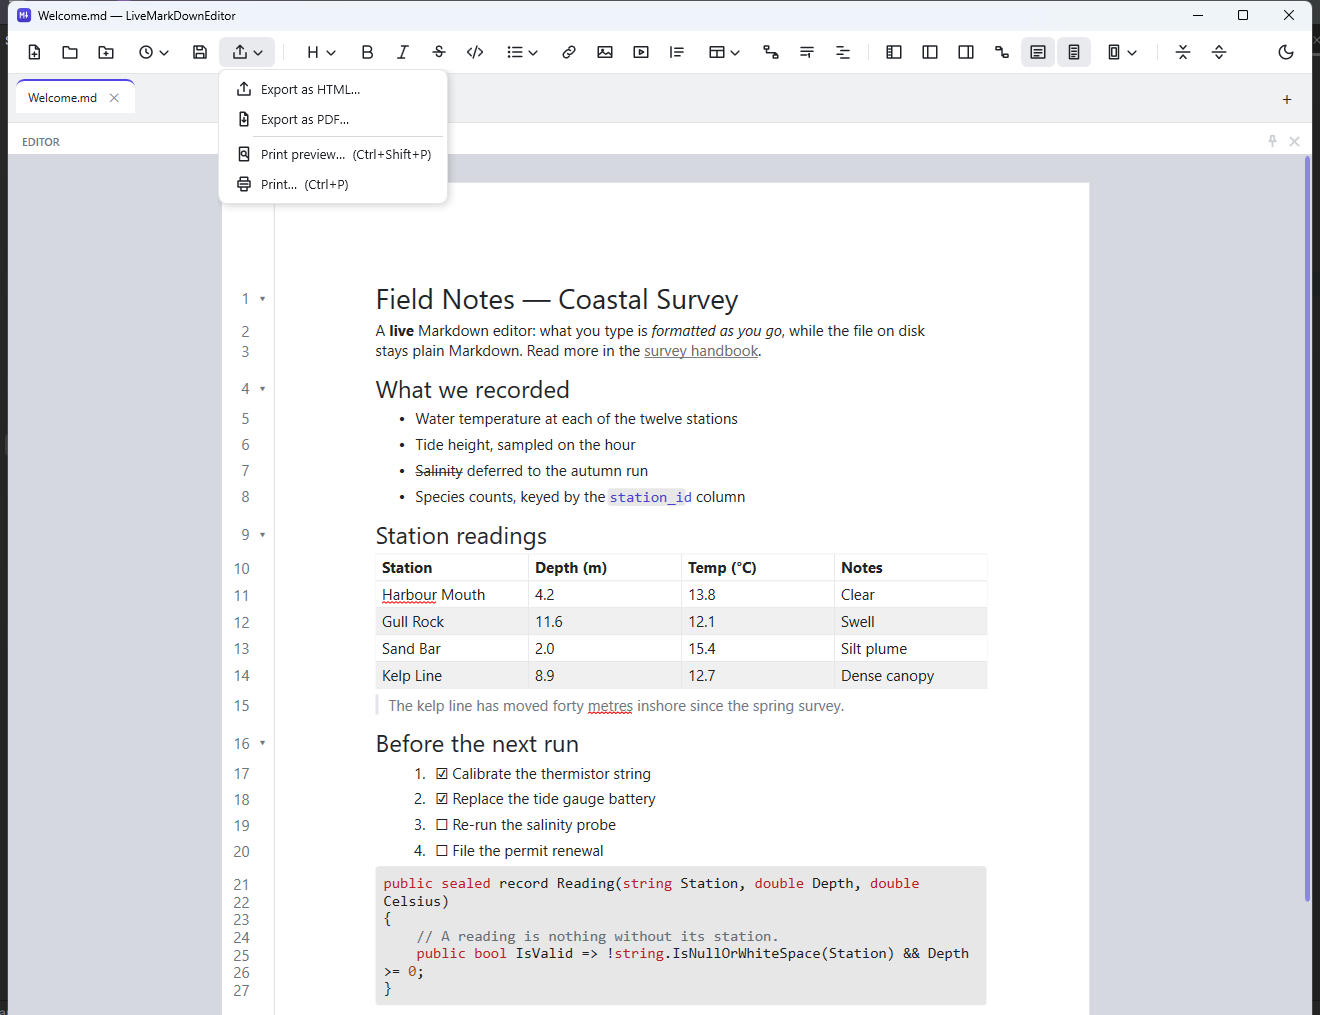The height and width of the screenshot is (1015, 1320).
Task: Open the recent files clock dropdown
Action: coord(153,52)
